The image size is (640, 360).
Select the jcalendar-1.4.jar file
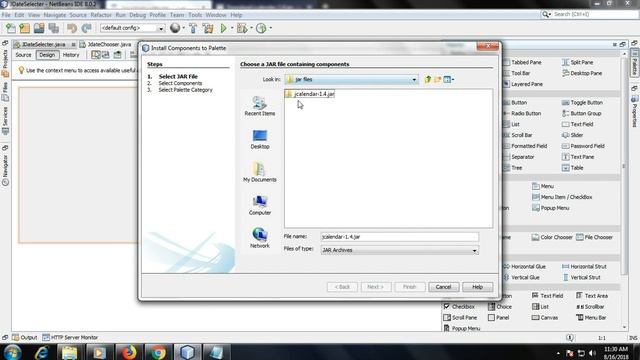tap(310, 94)
